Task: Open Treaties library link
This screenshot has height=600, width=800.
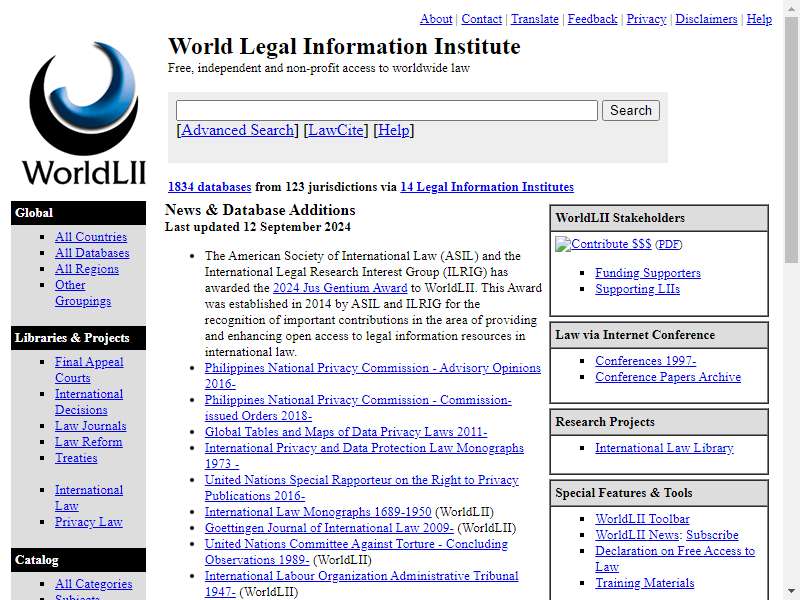Action: pos(76,458)
